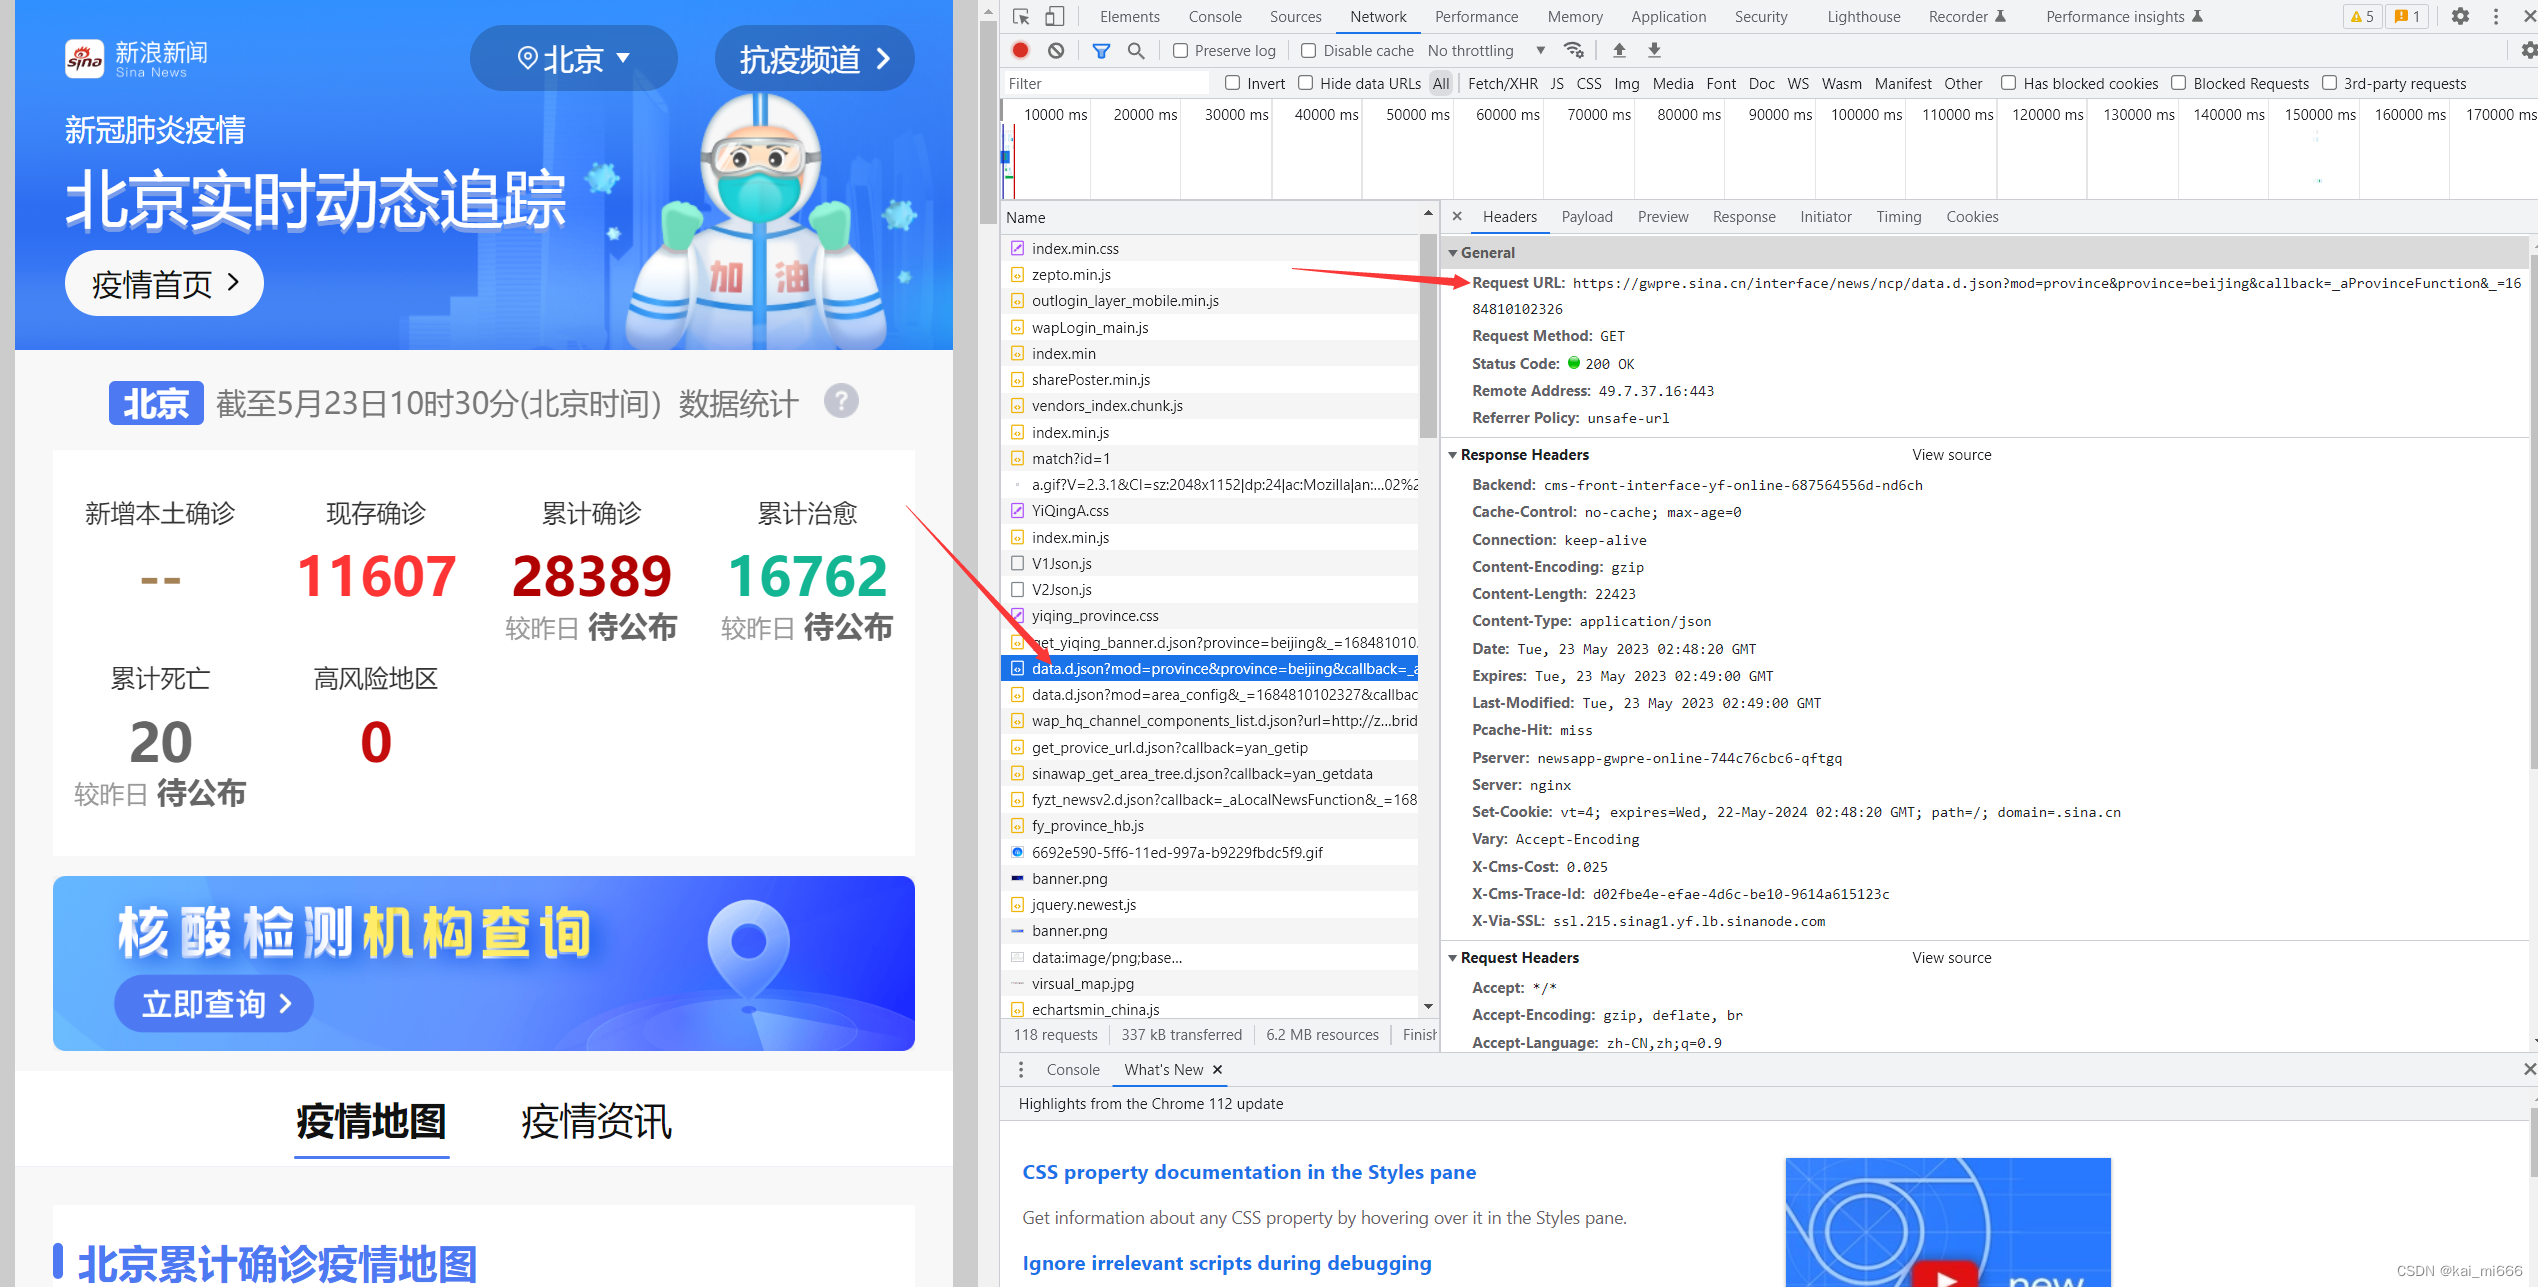Screen dimensions: 2538x1287
Task: Import HAR file upload icon
Action: 1619,50
